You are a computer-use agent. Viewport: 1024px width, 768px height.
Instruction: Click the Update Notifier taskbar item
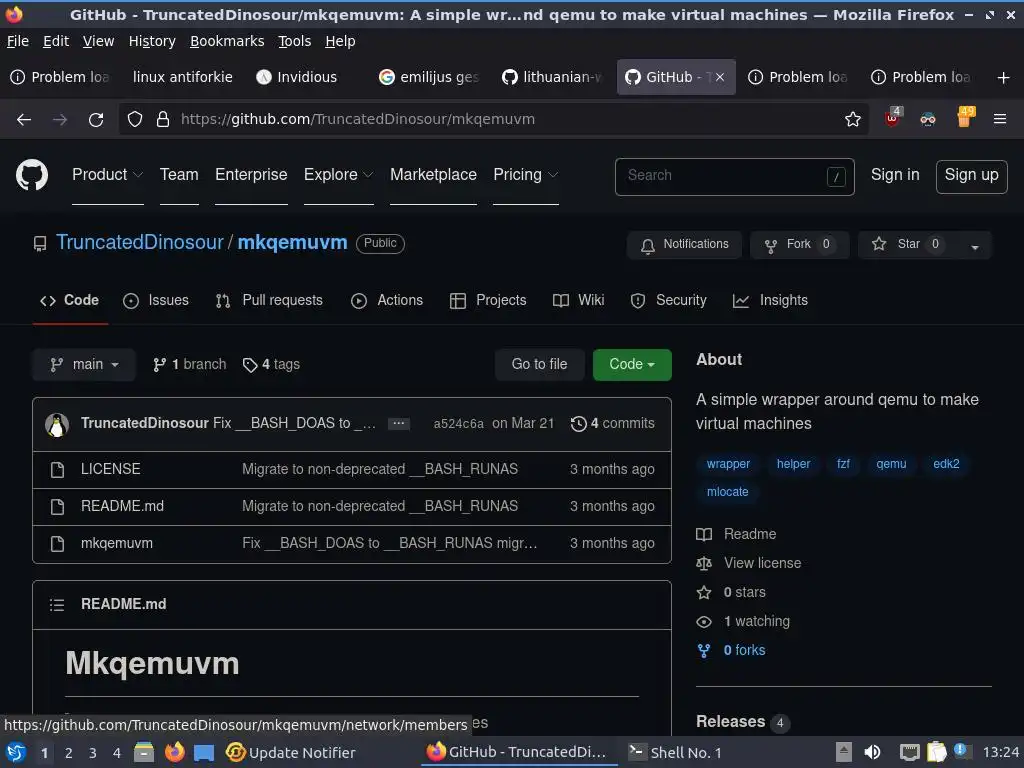[291, 752]
